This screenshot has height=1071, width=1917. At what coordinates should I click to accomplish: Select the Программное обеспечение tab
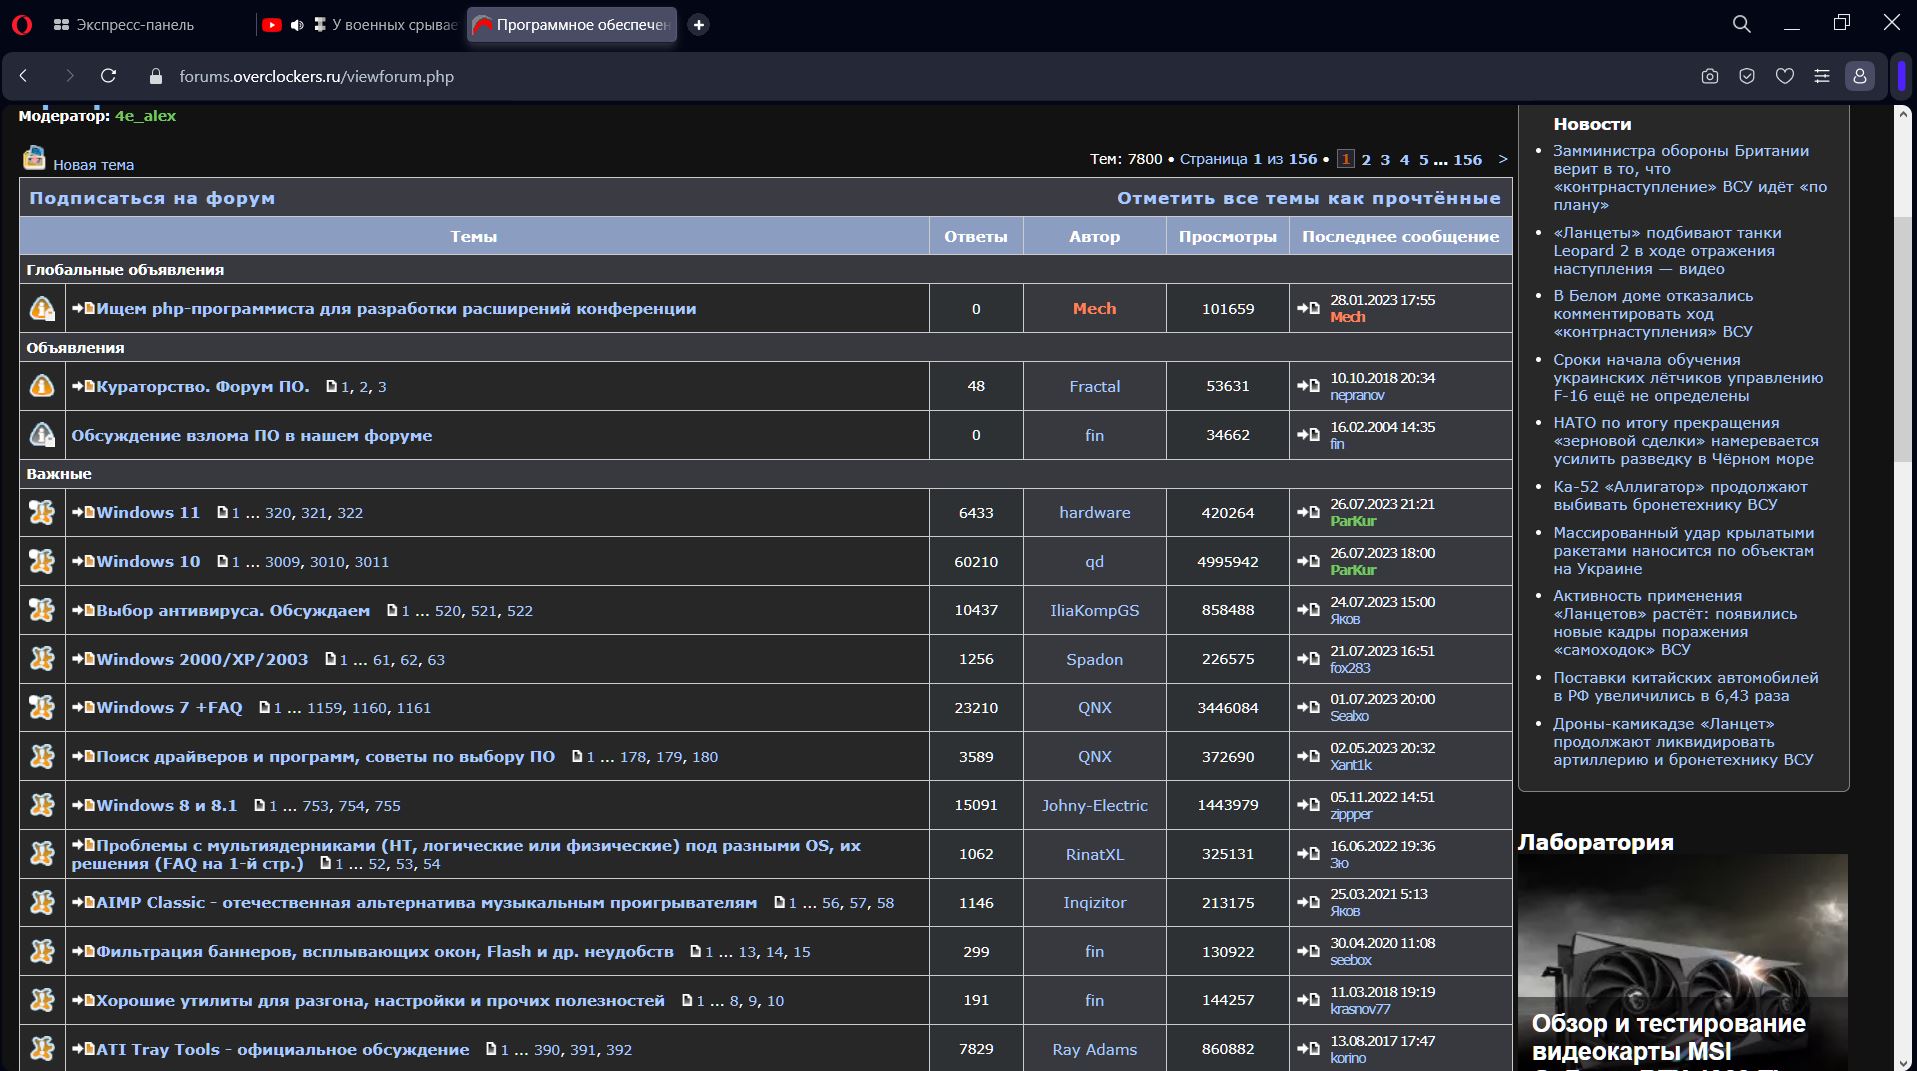click(572, 25)
